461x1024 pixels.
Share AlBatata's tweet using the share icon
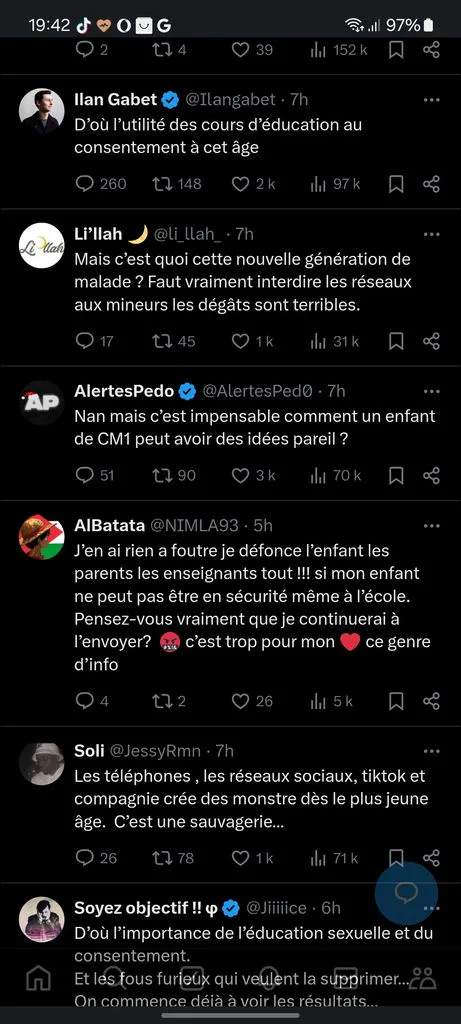(x=432, y=701)
